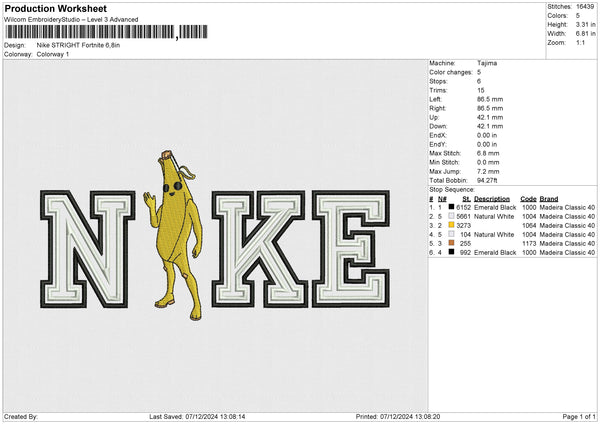This screenshot has width=600, height=424.
Task: Click the 'Color changes:' label
Action: pyautogui.click(x=451, y=72)
